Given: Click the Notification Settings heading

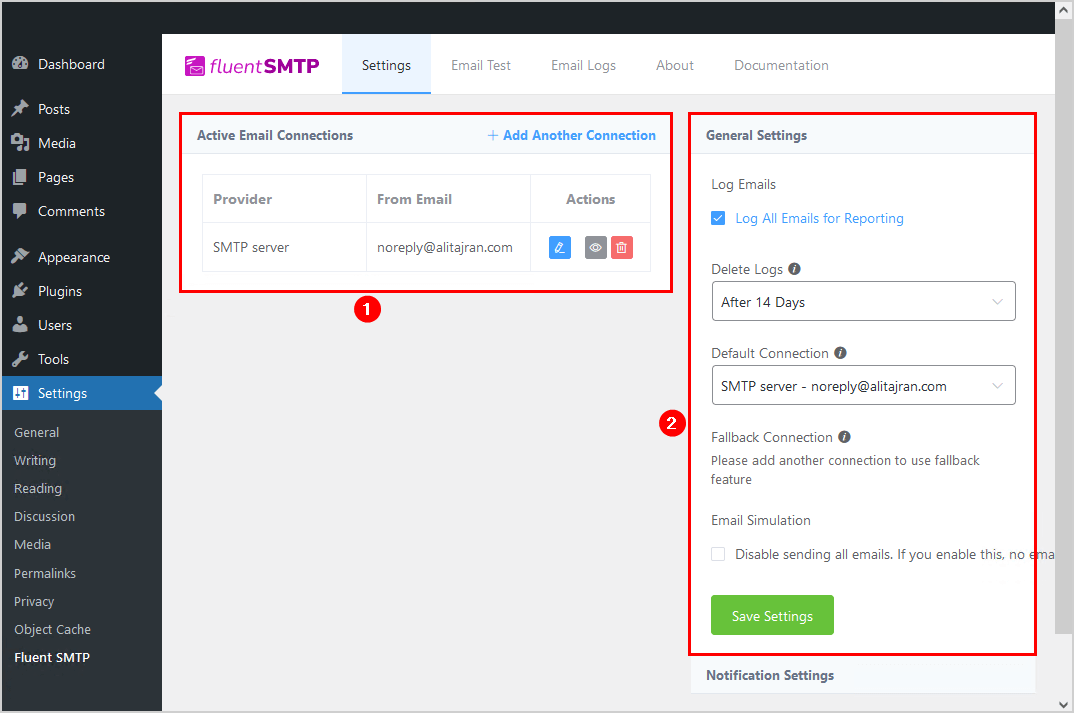Looking at the screenshot, I should pos(770,675).
